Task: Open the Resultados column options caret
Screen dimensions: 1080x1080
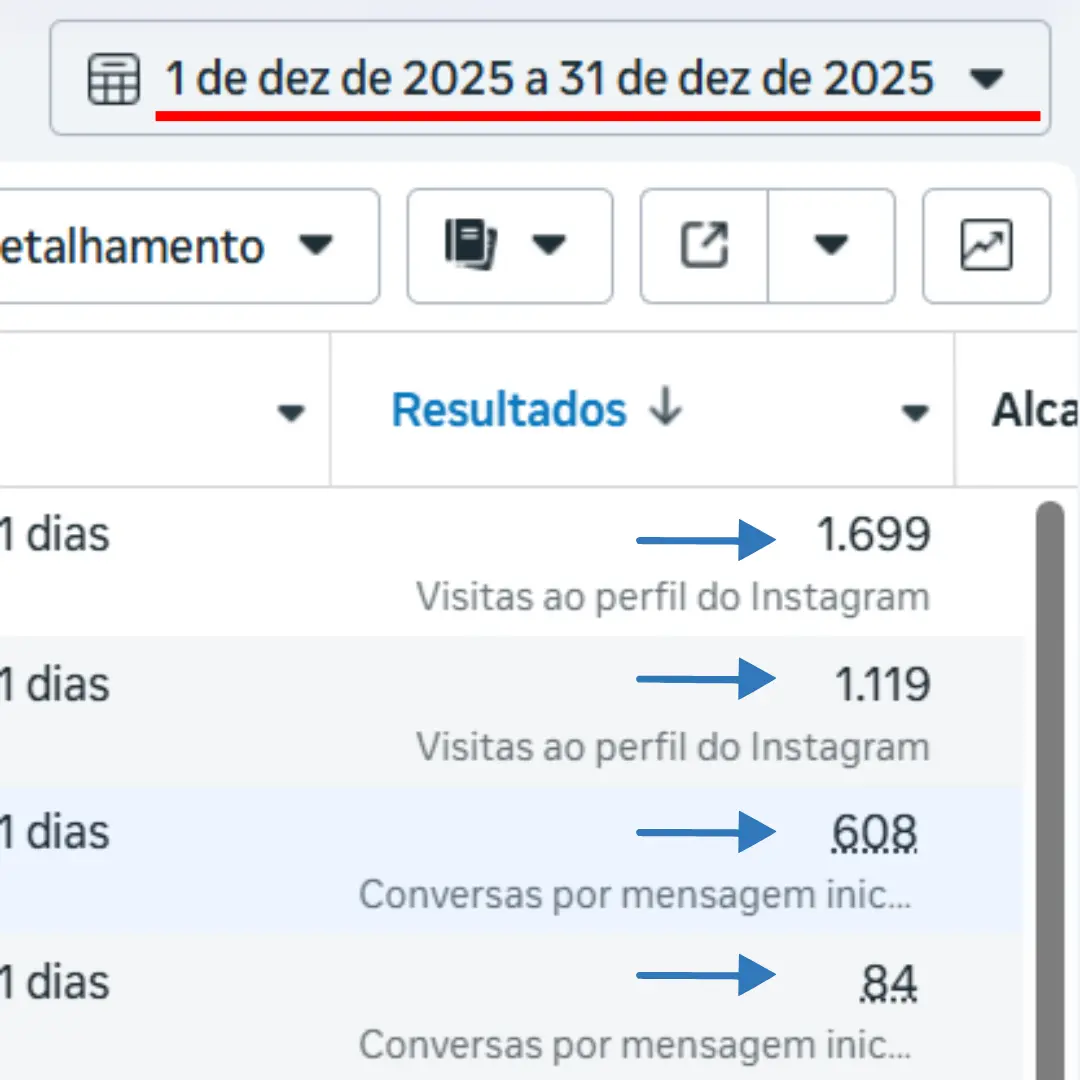Action: pyautogui.click(x=915, y=412)
